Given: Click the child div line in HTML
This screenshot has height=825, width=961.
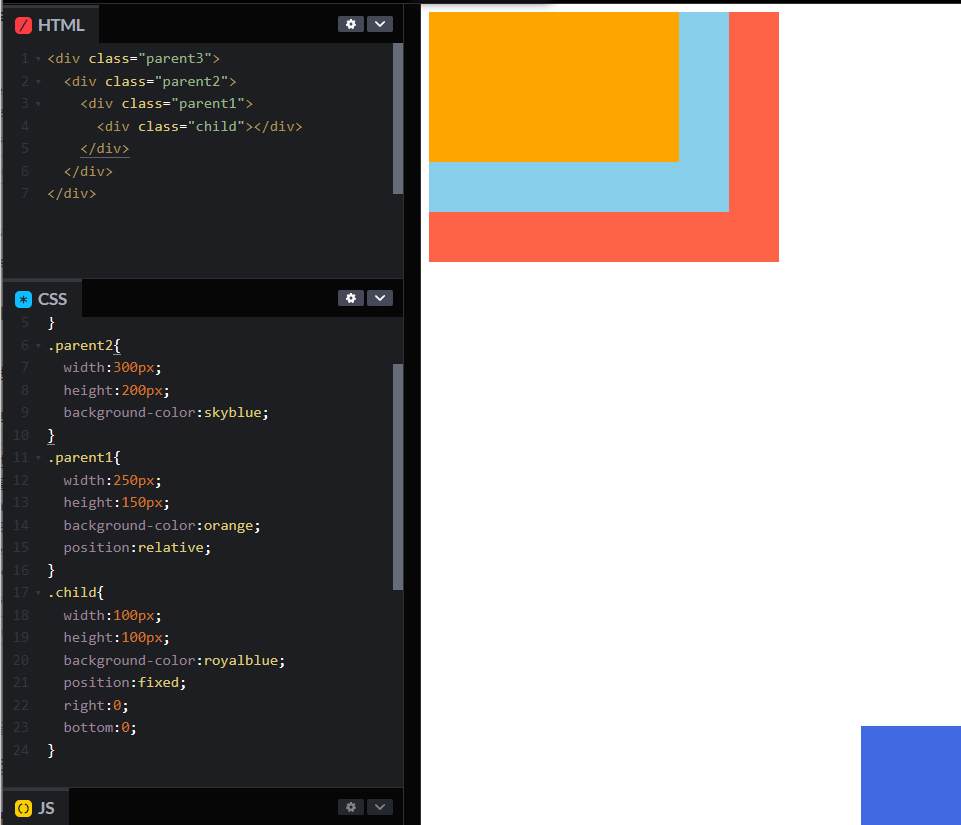Looking at the screenshot, I should (200, 126).
